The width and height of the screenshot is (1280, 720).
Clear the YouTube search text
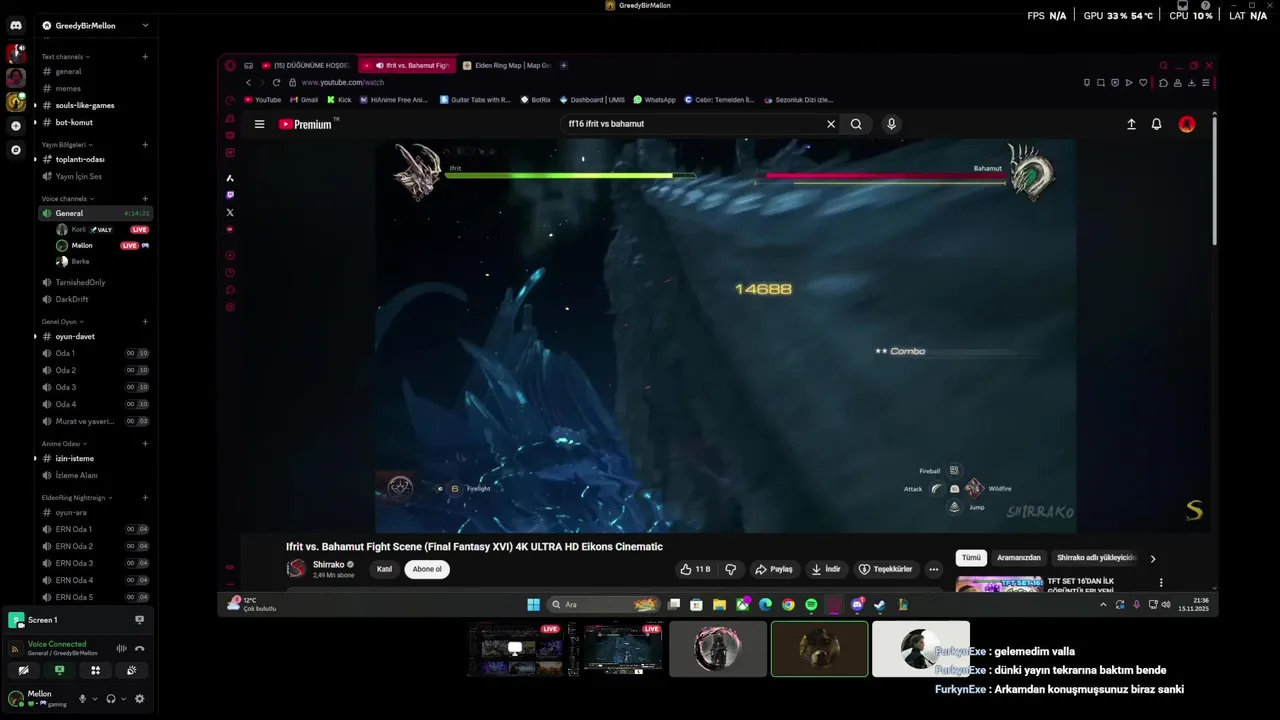pos(830,124)
